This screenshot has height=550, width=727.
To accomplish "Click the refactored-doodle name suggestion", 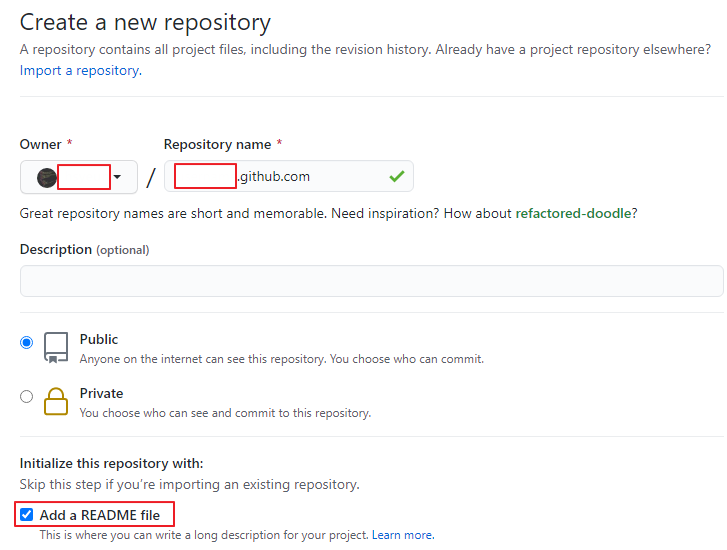I will 574,213.
